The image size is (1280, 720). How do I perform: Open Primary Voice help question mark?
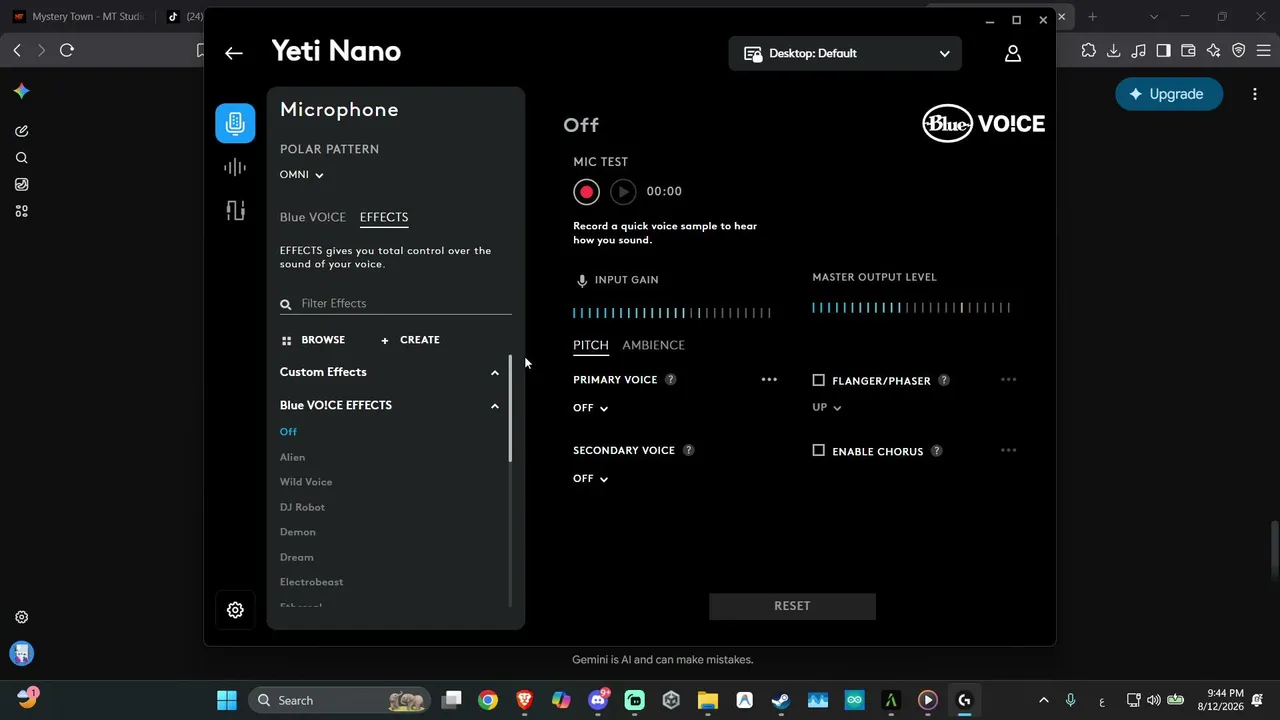coord(671,380)
